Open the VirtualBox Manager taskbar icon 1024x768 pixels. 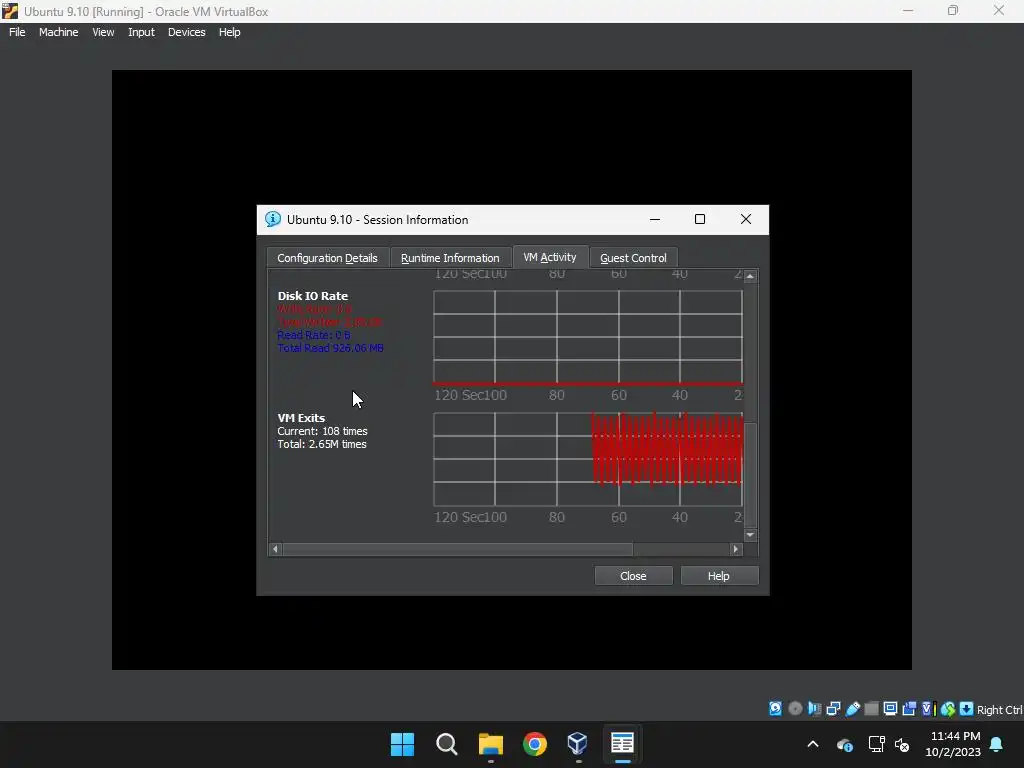pyautogui.click(x=578, y=744)
